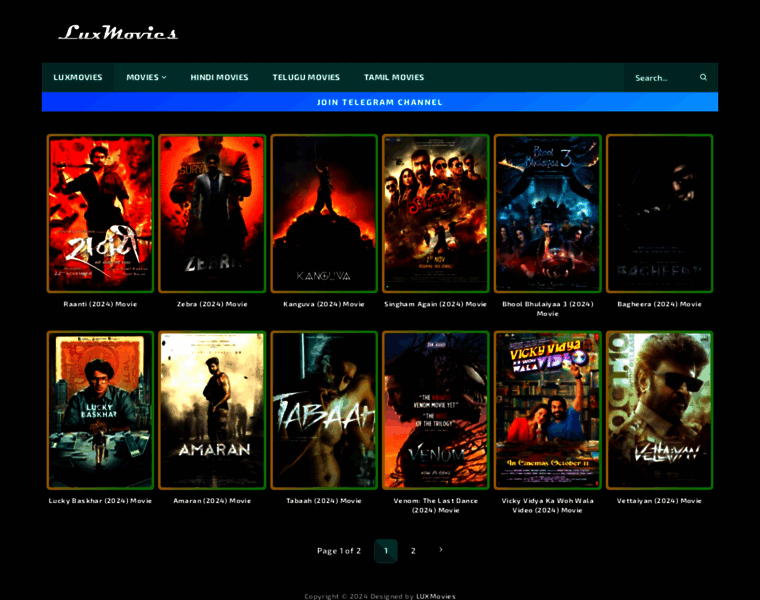Screen dimensions: 760x600
Task: Open the Venom movie poster
Action: [x=436, y=410]
